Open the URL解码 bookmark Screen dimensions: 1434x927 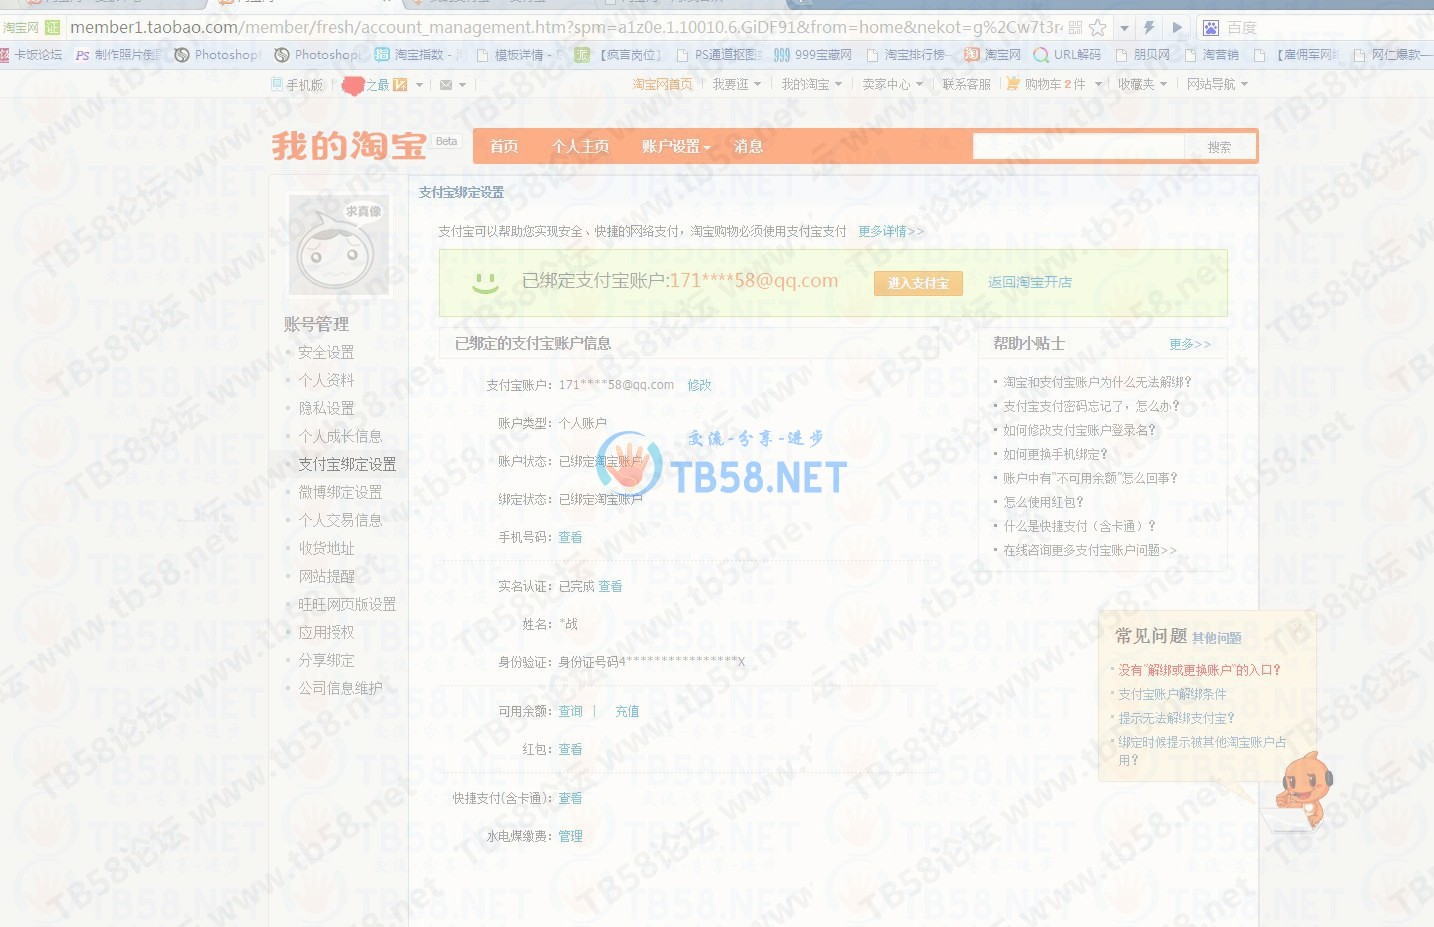pyautogui.click(x=1067, y=55)
